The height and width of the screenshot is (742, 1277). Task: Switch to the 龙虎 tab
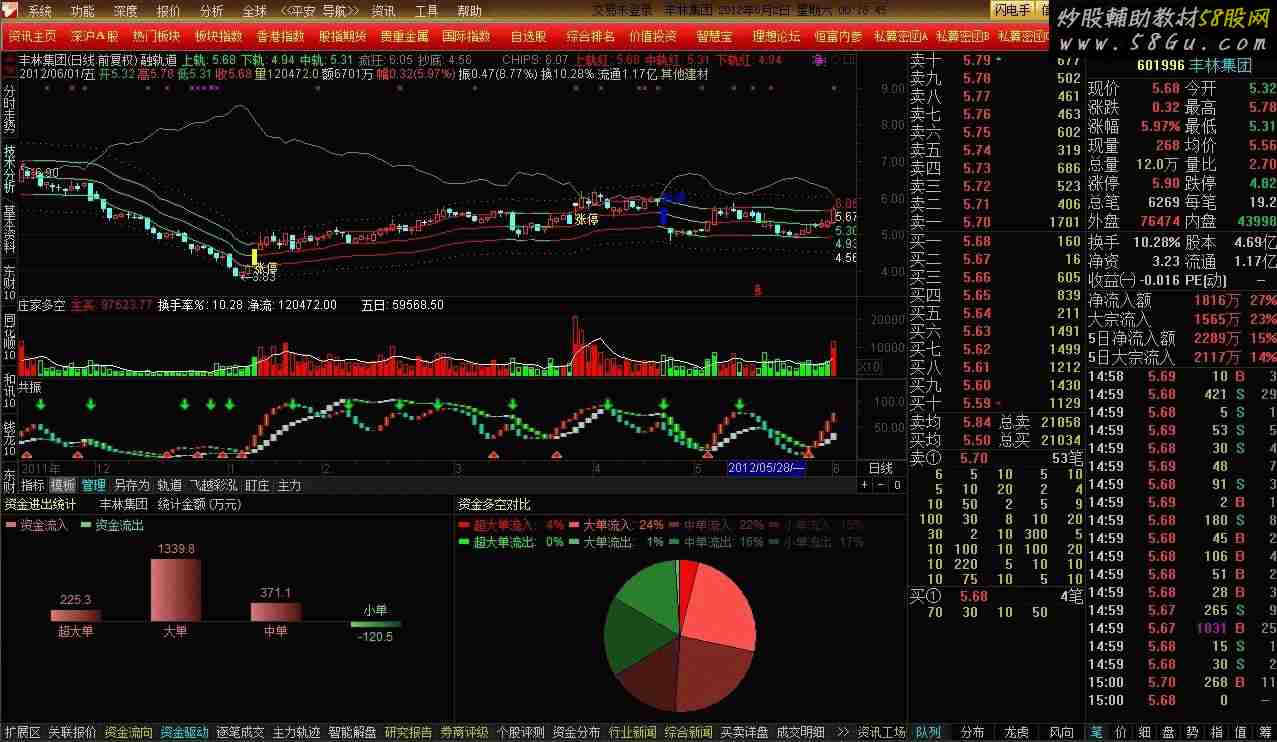coord(1016,732)
